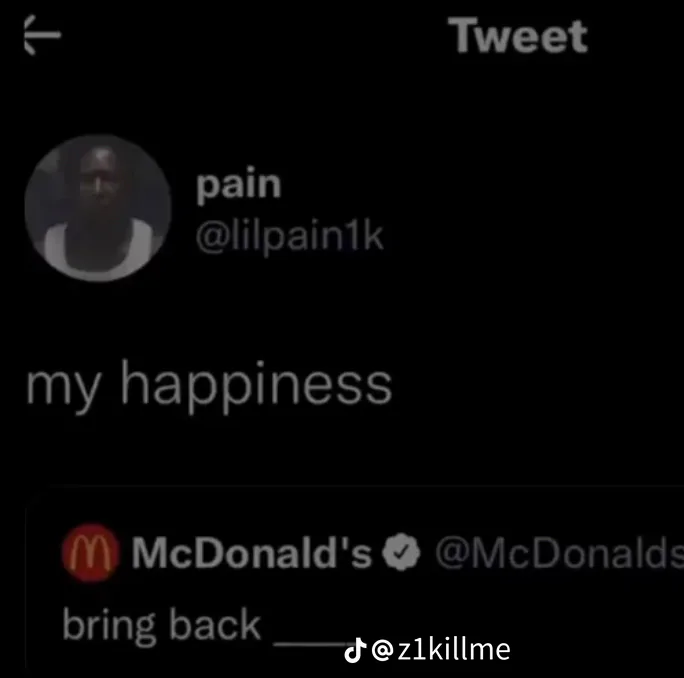Click the @ symbol before z1killme

click(383, 650)
